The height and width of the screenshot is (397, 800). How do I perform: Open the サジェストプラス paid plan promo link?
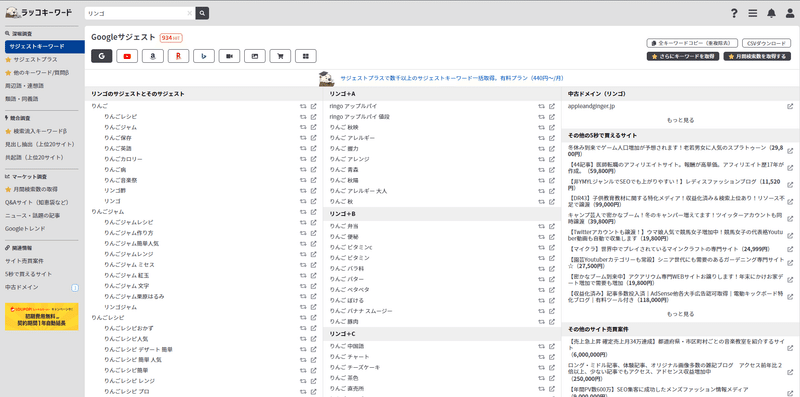tap(452, 79)
